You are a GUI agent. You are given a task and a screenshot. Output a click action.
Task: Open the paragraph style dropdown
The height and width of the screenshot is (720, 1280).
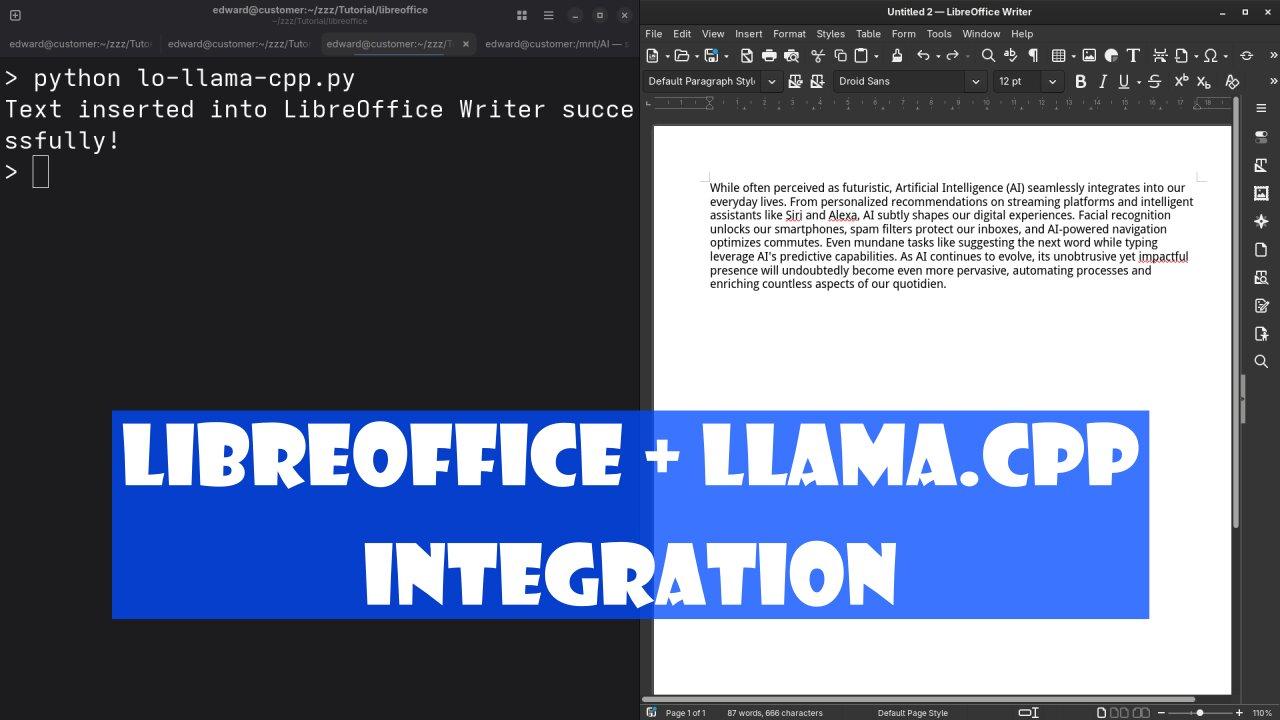point(770,81)
